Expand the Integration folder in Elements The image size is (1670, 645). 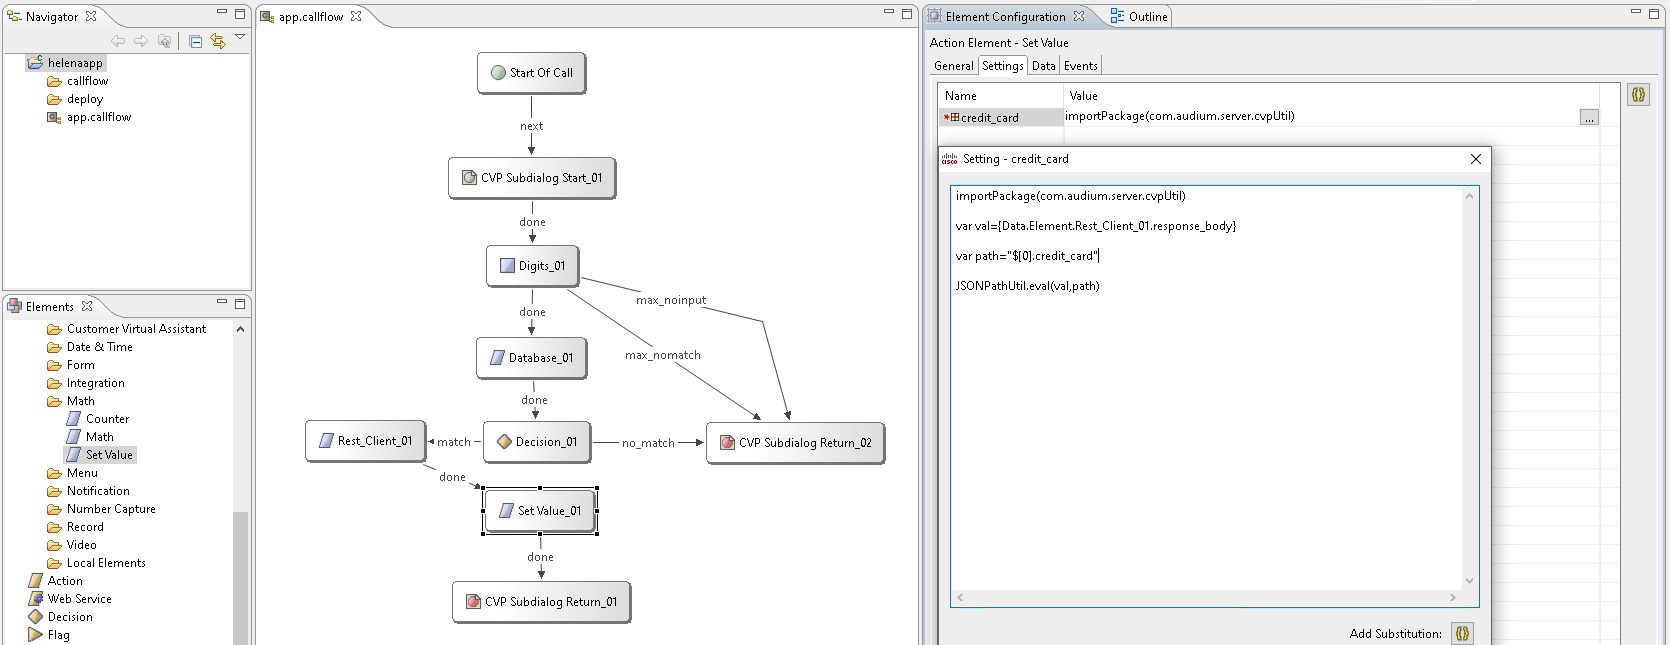[95, 383]
